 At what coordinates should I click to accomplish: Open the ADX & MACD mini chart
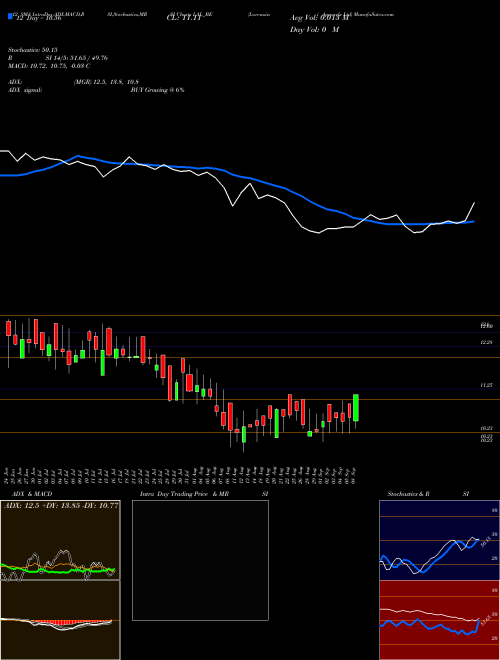(60, 580)
